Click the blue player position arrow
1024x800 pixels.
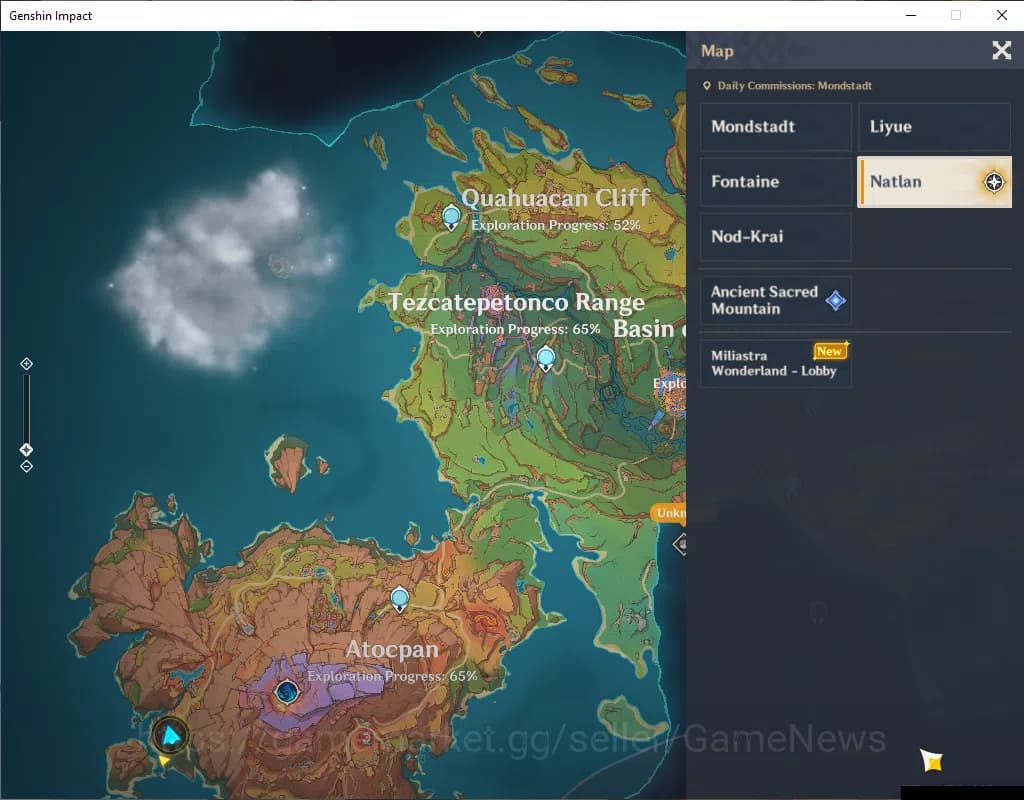point(170,735)
